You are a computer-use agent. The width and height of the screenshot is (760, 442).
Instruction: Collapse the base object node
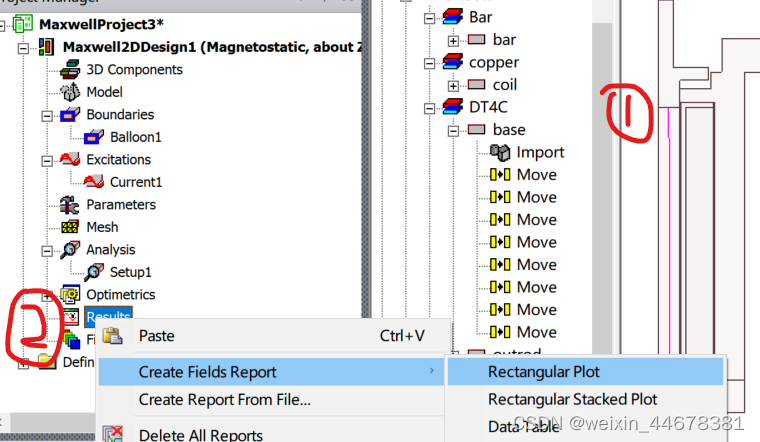click(453, 131)
